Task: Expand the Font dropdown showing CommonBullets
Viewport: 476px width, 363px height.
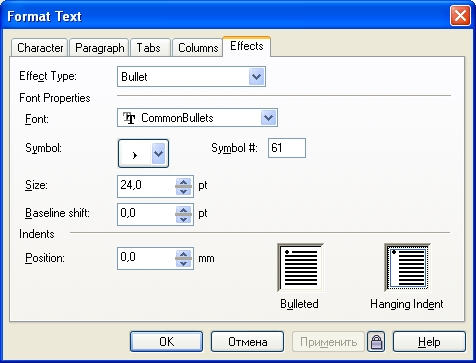Action: pos(268,118)
